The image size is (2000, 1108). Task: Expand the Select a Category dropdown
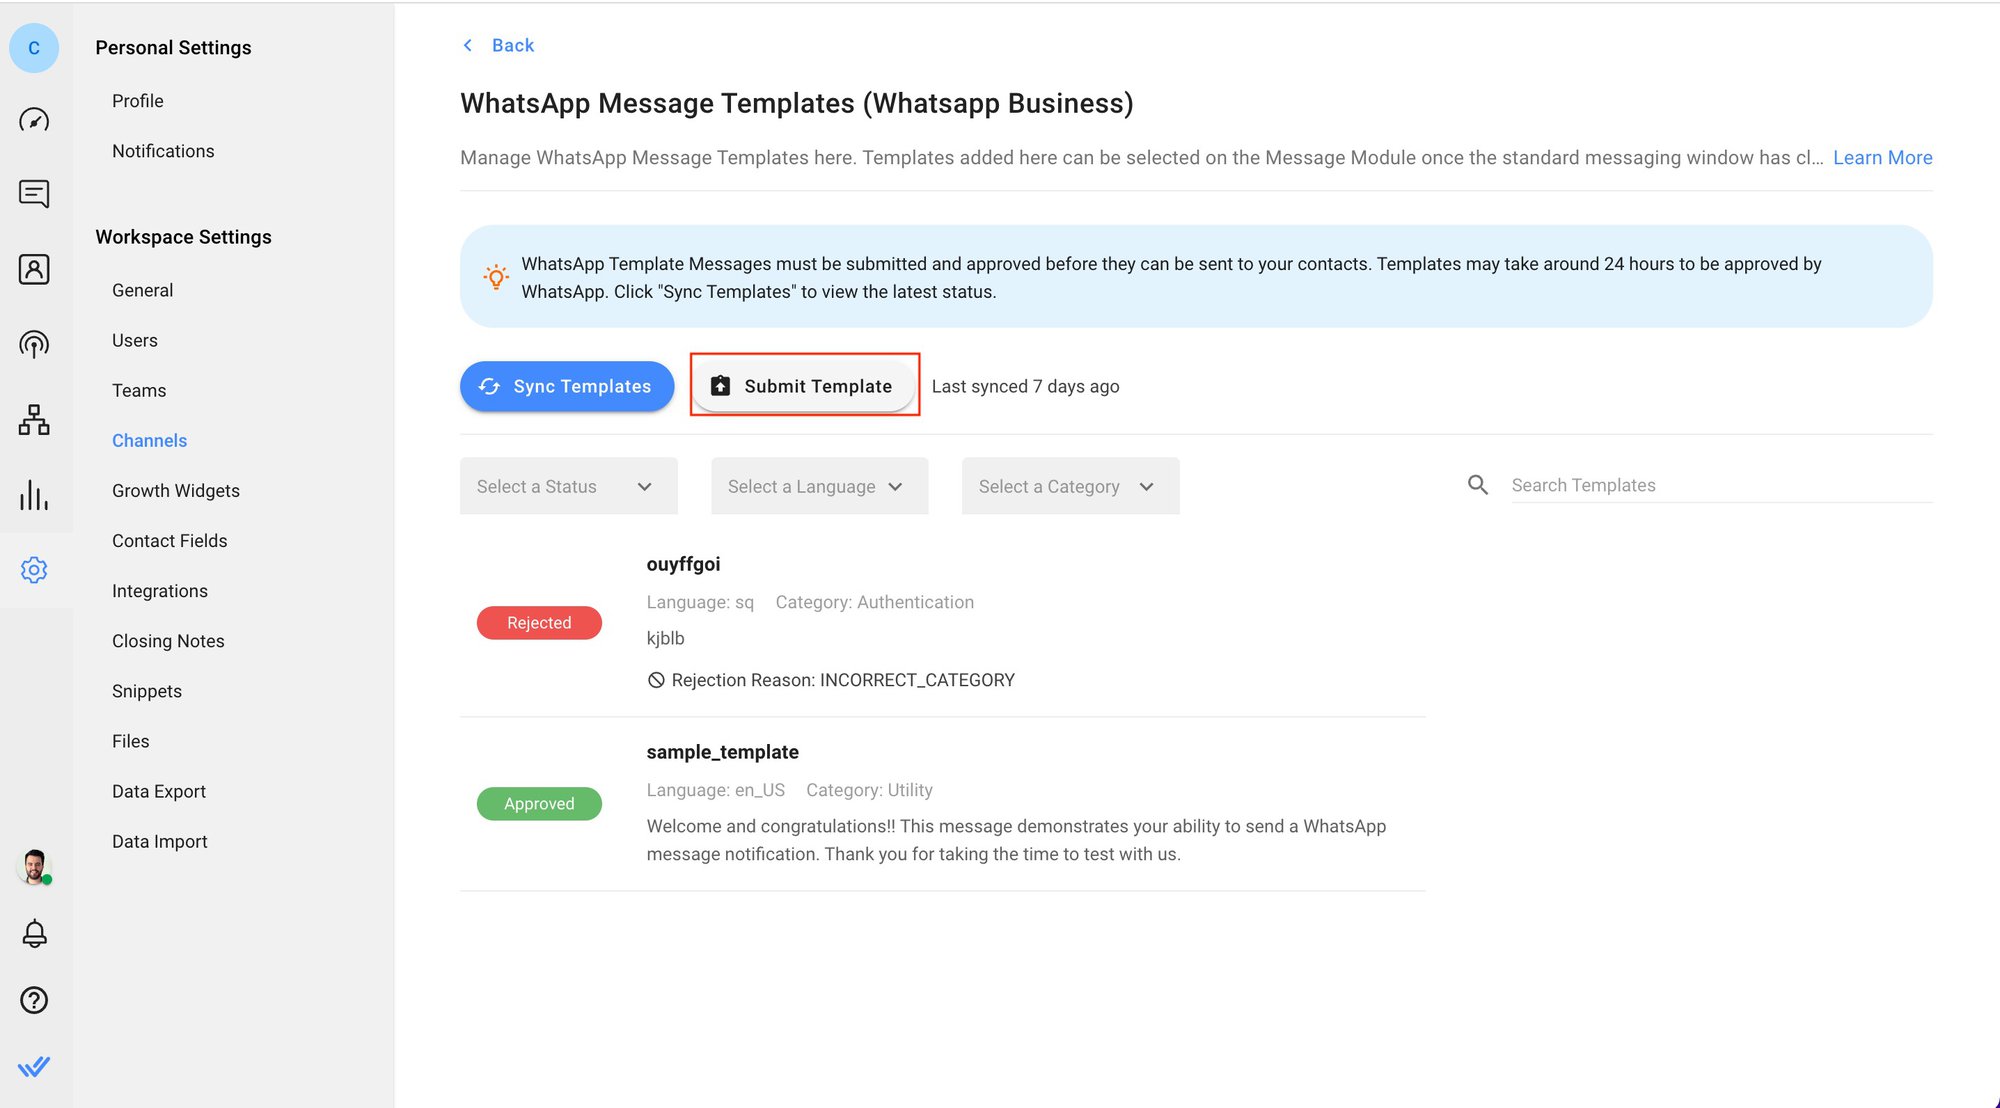(1070, 486)
